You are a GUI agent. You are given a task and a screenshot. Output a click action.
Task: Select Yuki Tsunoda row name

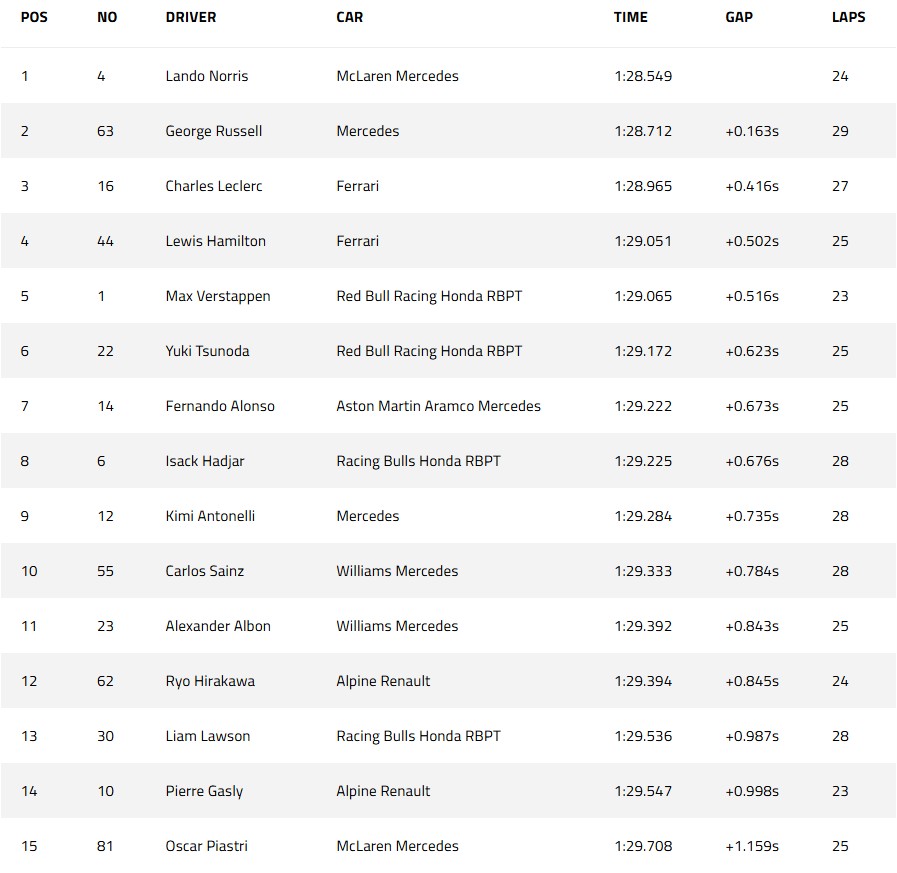pos(207,351)
